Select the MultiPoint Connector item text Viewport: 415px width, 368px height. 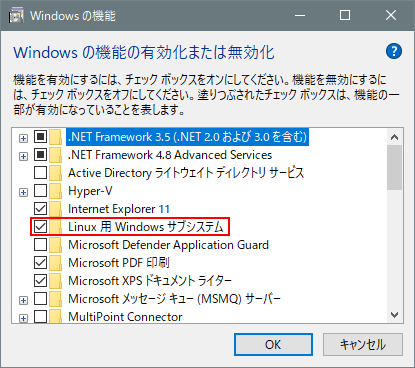(x=125, y=317)
